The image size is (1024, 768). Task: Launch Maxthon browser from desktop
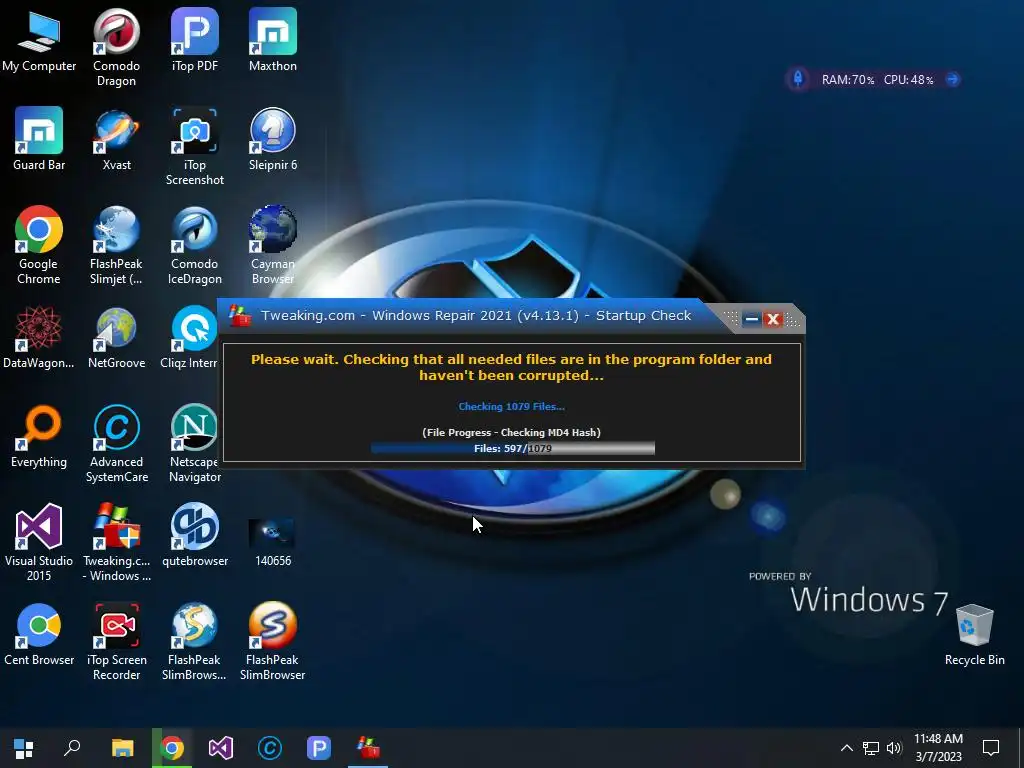[273, 40]
